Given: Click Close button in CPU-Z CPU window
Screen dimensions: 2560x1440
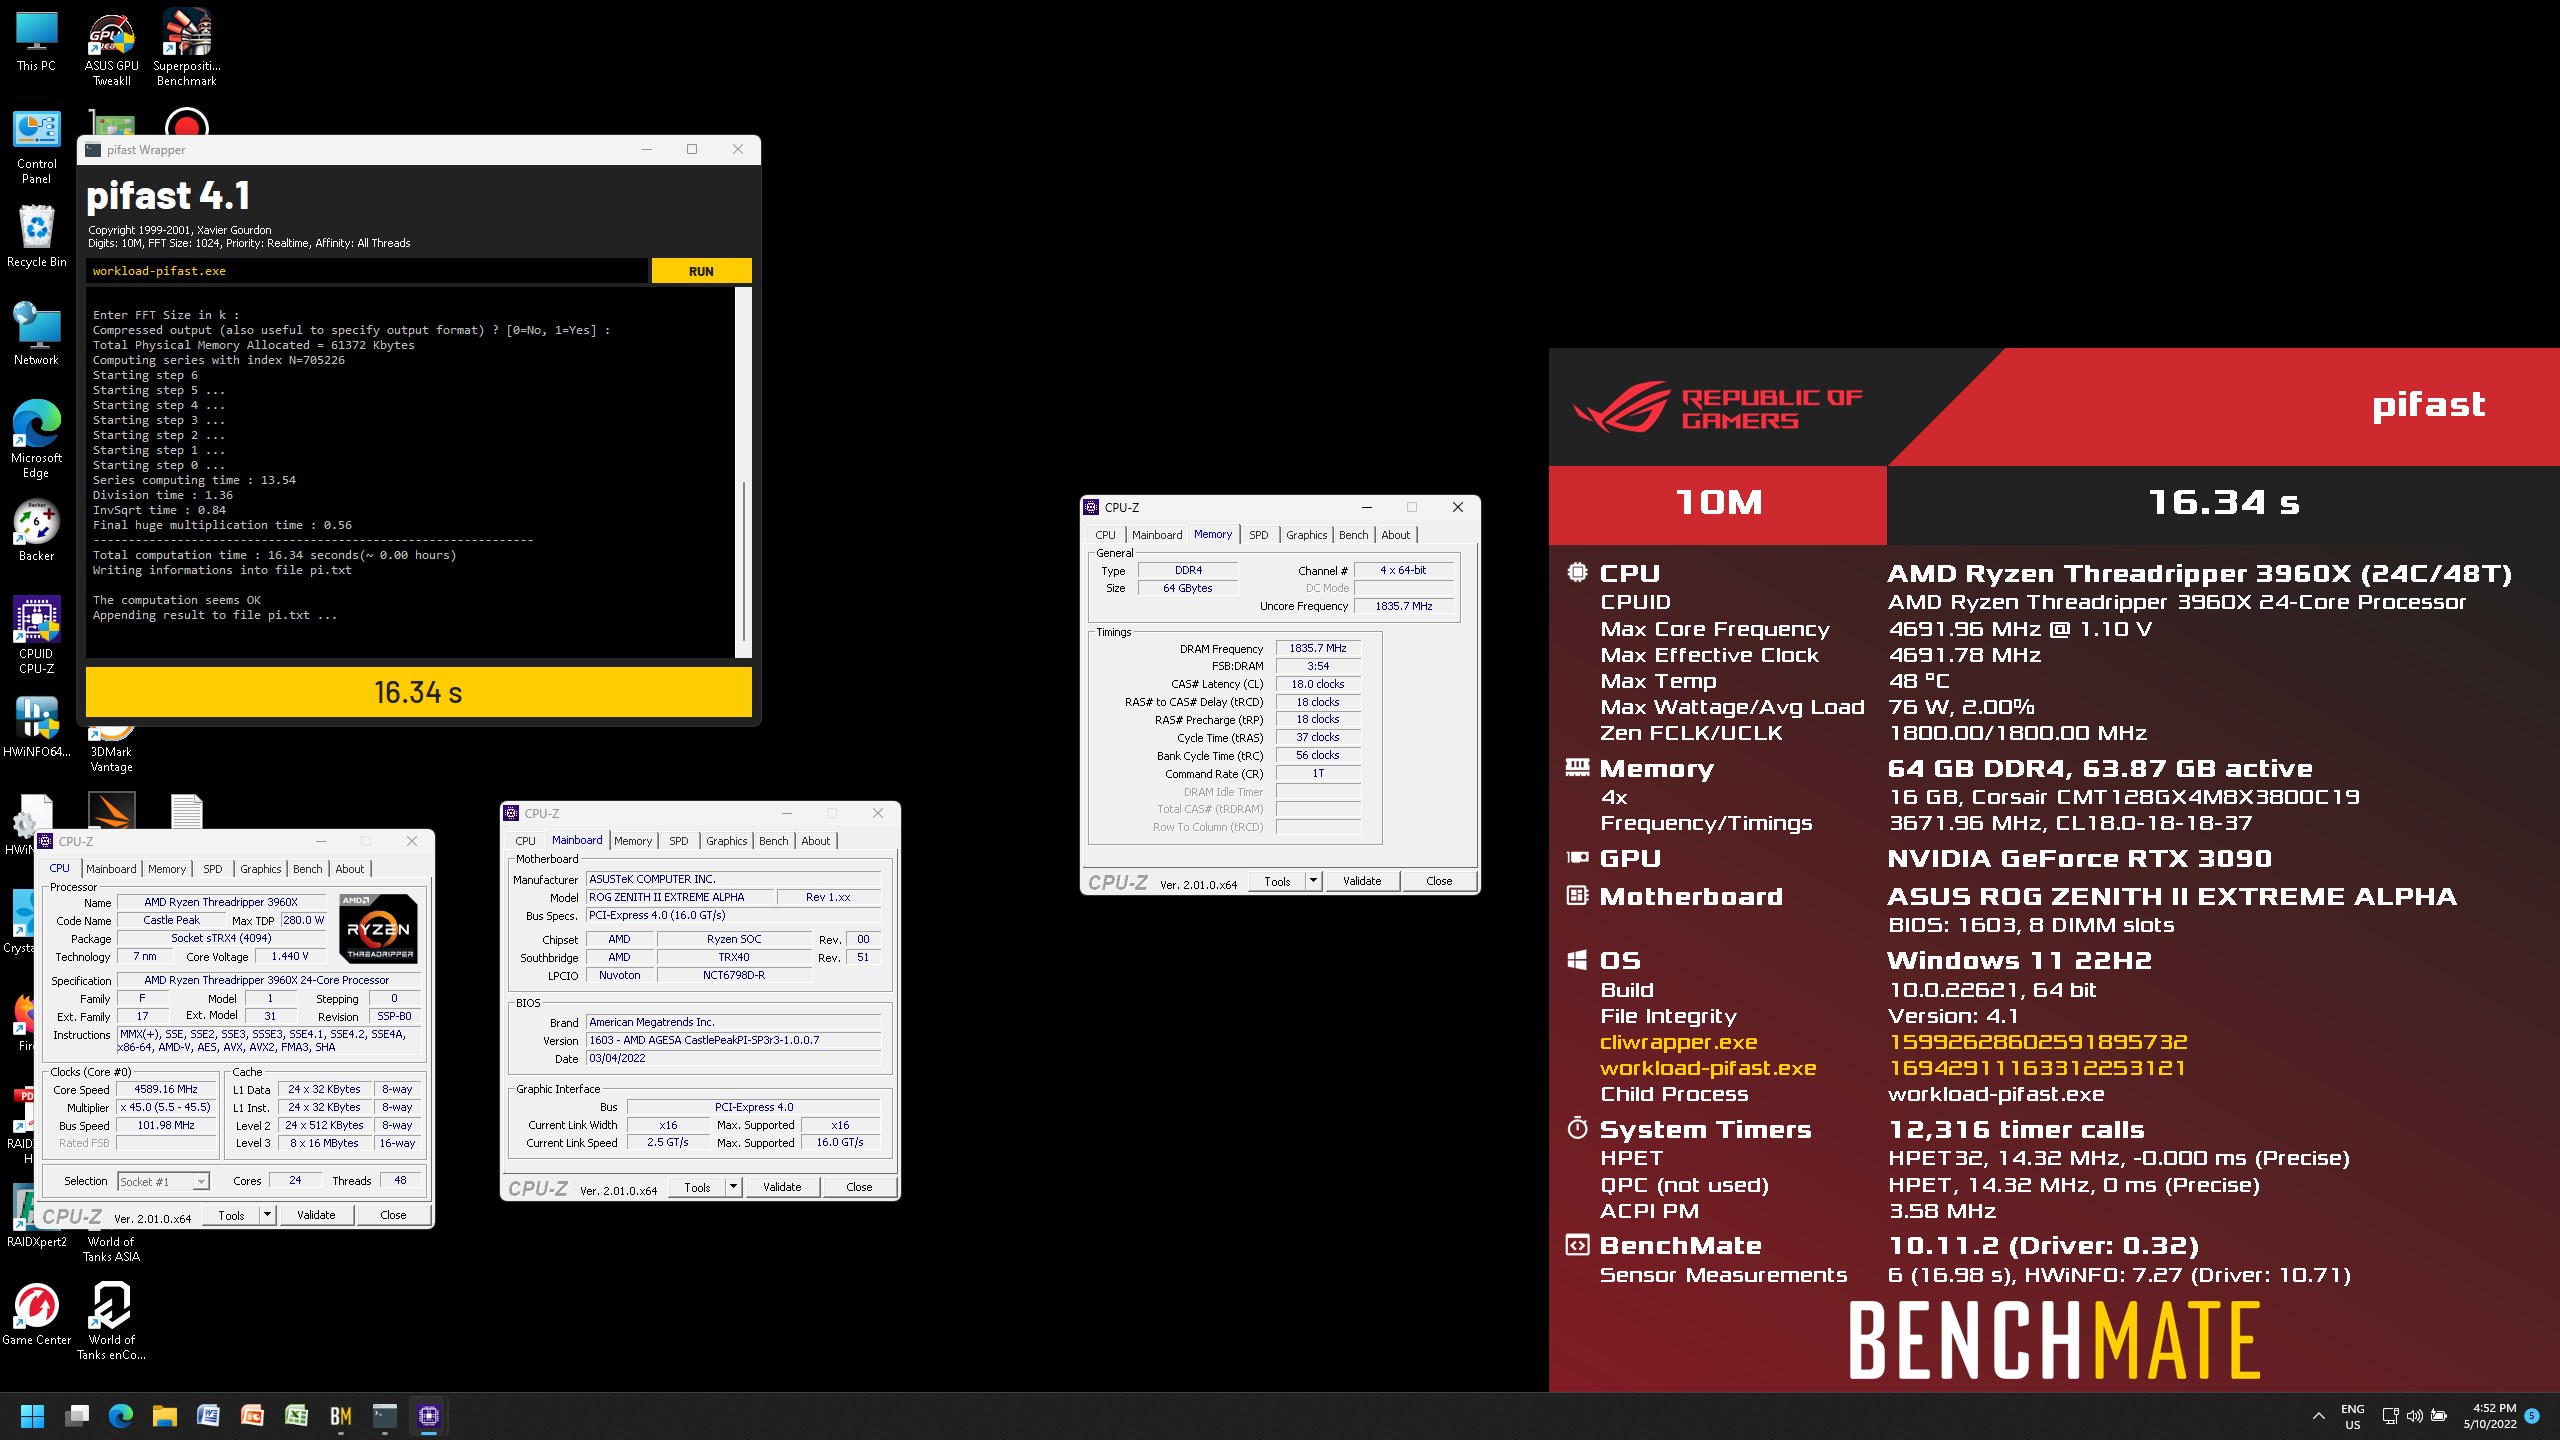Looking at the screenshot, I should (x=393, y=1215).
